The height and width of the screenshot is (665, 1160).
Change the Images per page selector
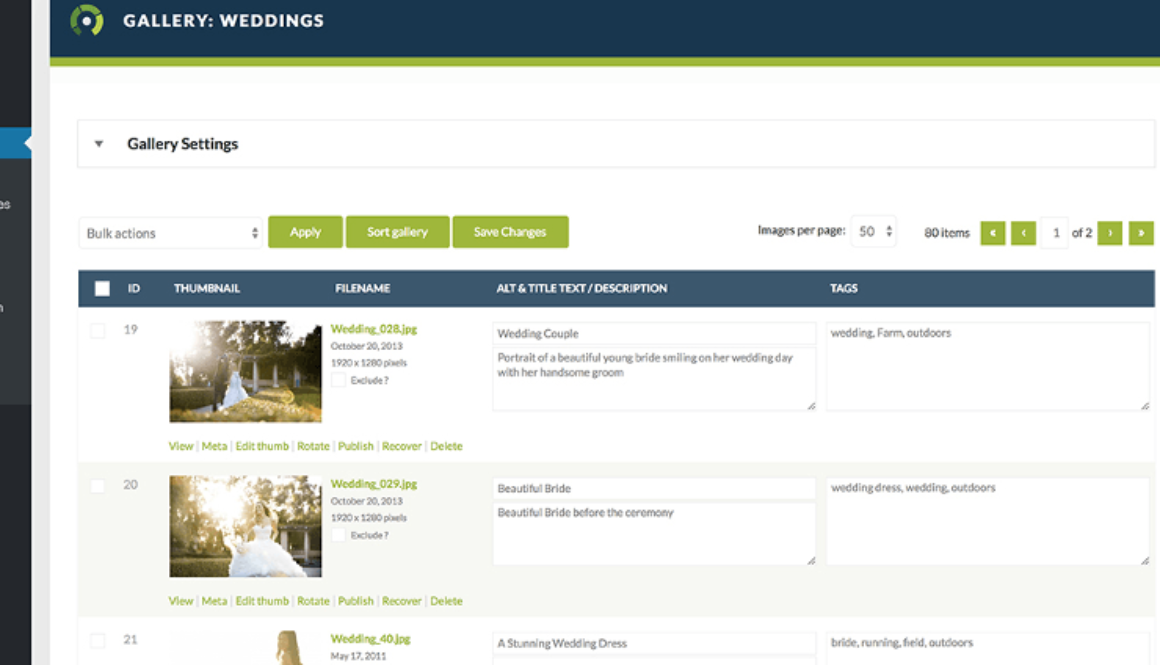click(x=873, y=232)
